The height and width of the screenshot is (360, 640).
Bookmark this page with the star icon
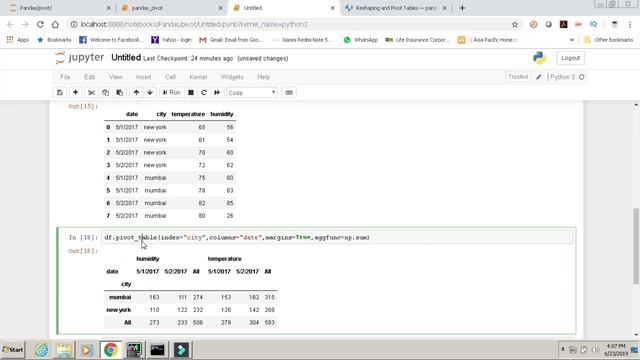point(515,24)
